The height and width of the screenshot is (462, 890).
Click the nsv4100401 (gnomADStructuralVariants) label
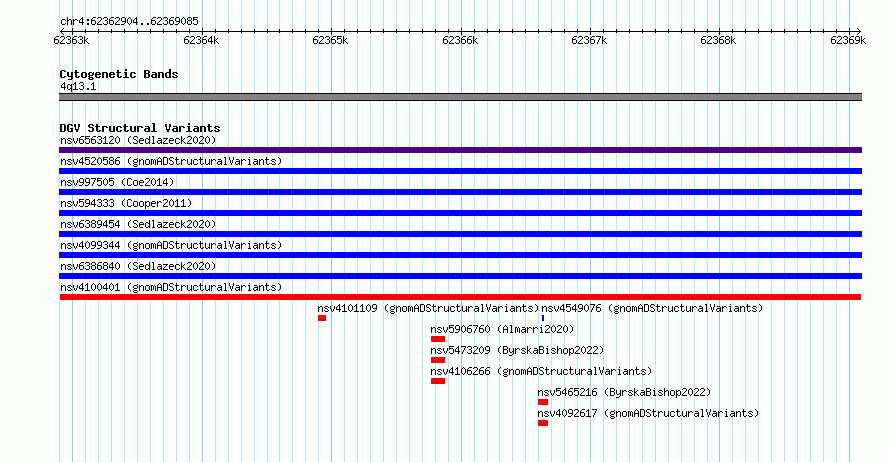(x=171, y=287)
